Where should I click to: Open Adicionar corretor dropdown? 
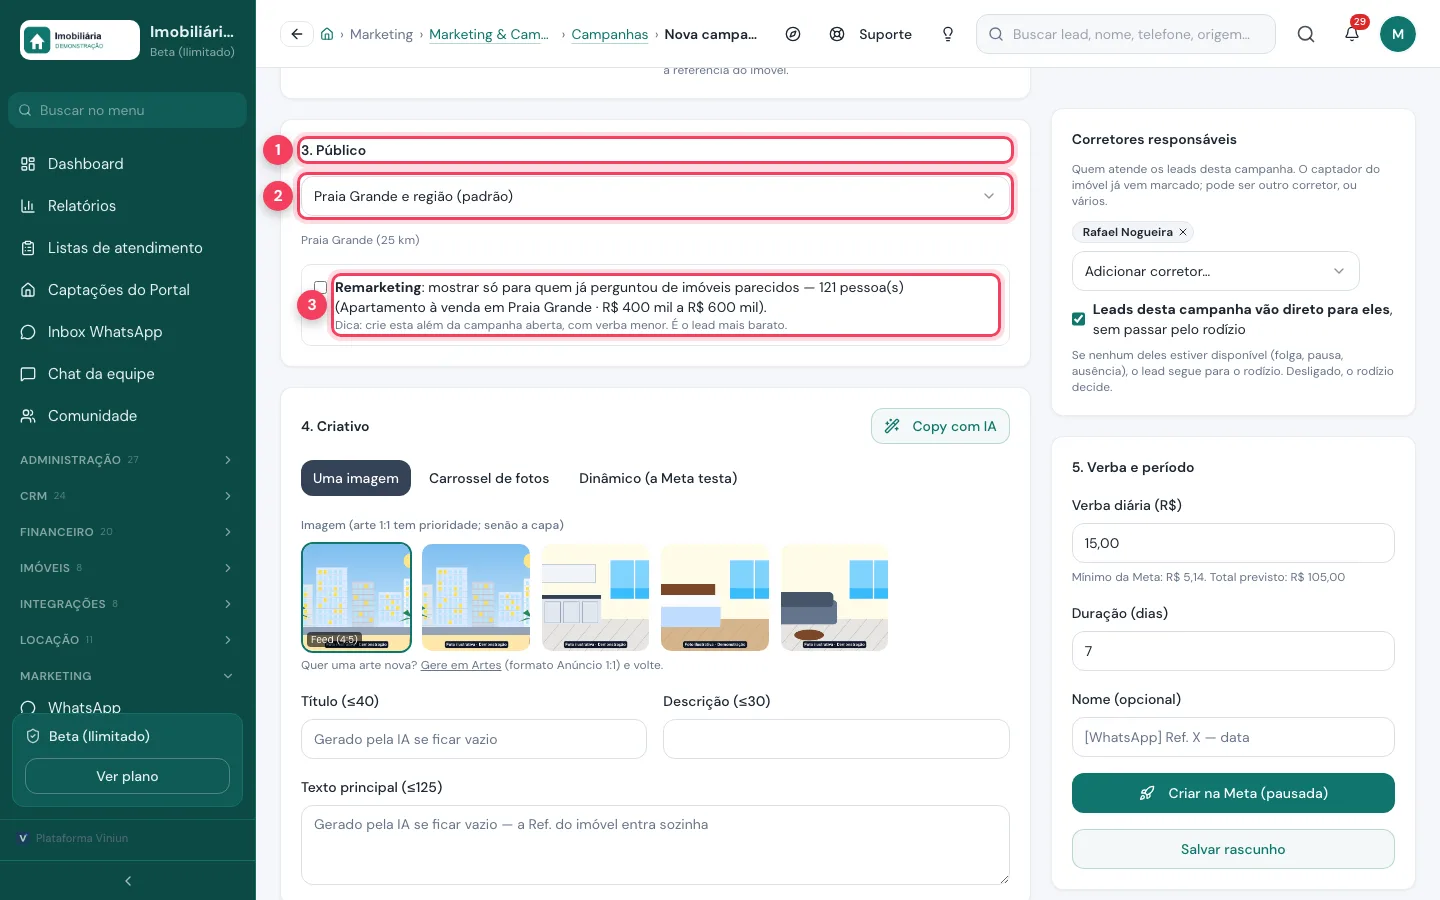click(x=1215, y=271)
